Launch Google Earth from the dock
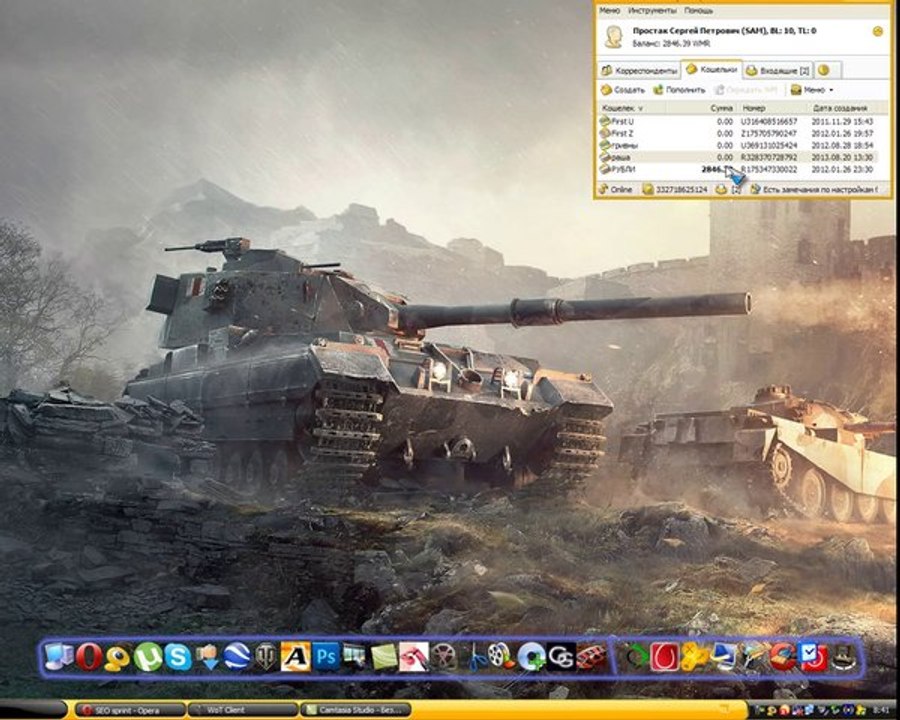This screenshot has width=900, height=720. [x=237, y=657]
